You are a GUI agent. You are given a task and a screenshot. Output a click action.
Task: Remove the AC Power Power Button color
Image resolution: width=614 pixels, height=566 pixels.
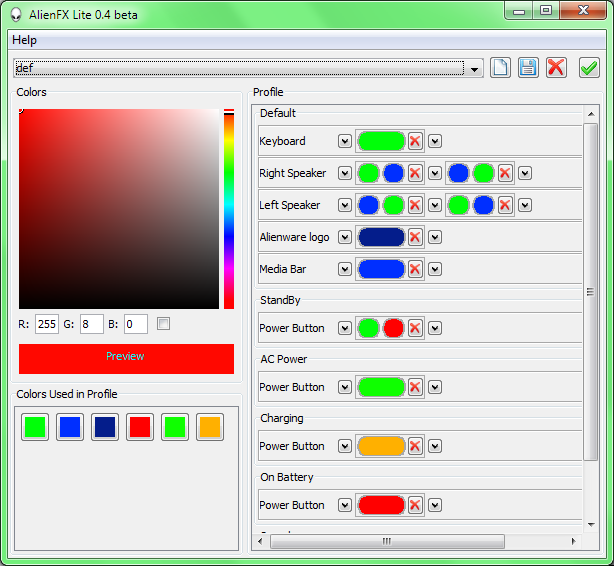click(x=415, y=387)
